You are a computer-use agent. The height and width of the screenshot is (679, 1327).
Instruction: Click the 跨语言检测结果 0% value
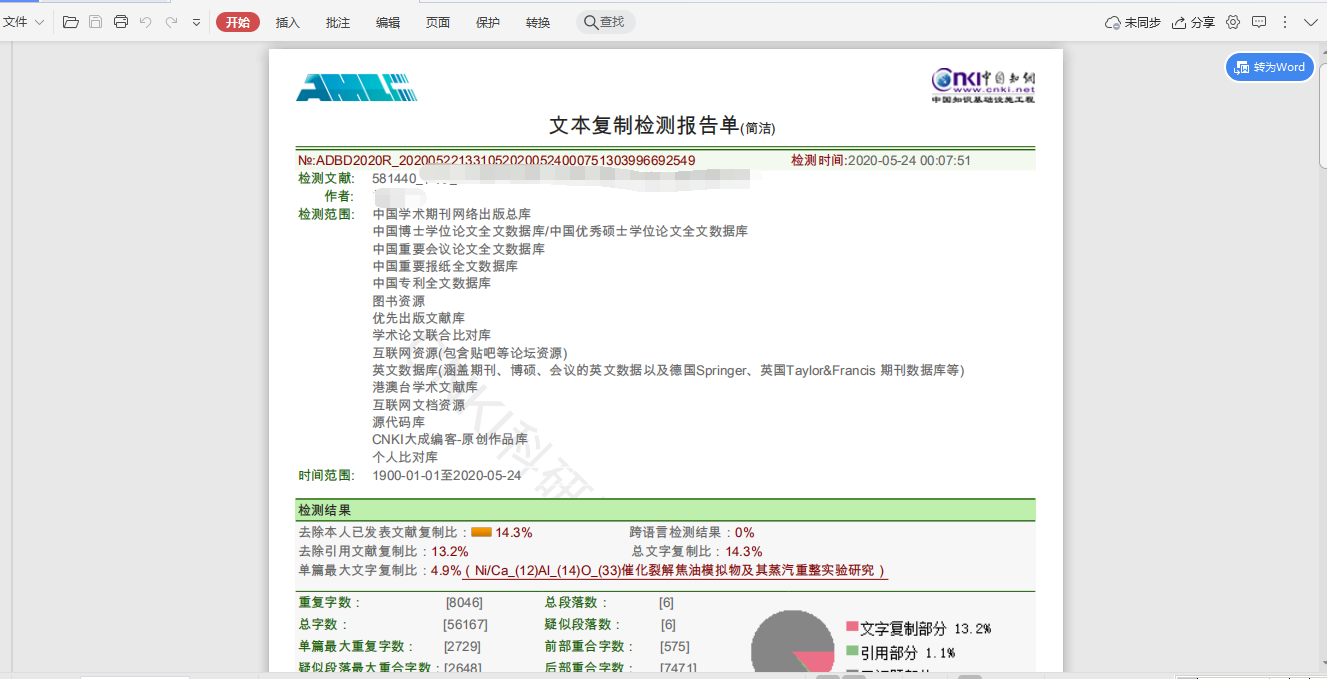745,532
